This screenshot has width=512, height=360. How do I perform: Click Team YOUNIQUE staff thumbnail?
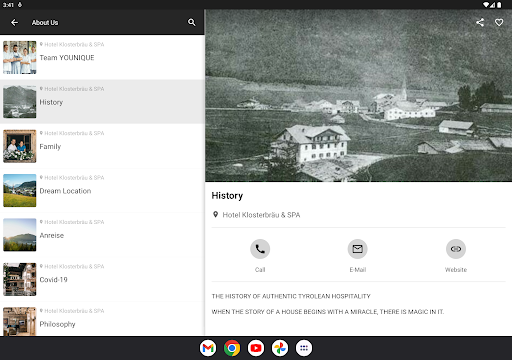tap(20, 57)
